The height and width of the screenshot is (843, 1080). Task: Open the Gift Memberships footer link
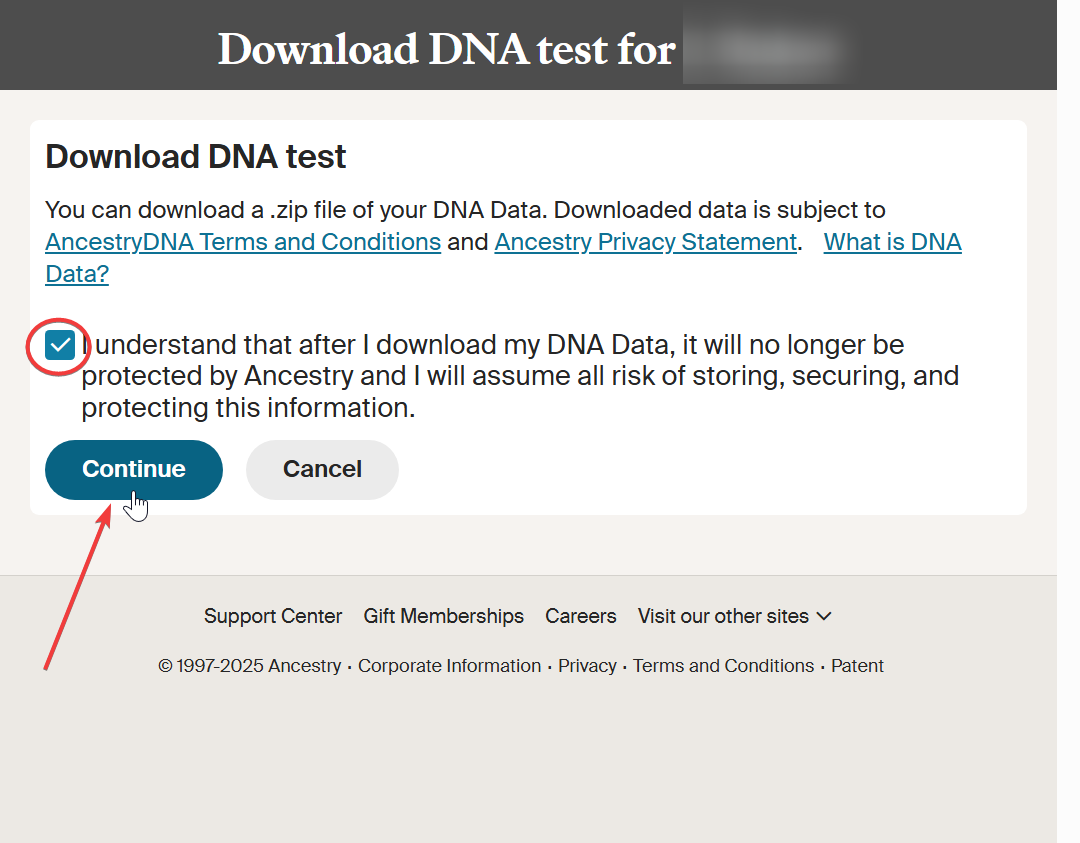pos(443,616)
